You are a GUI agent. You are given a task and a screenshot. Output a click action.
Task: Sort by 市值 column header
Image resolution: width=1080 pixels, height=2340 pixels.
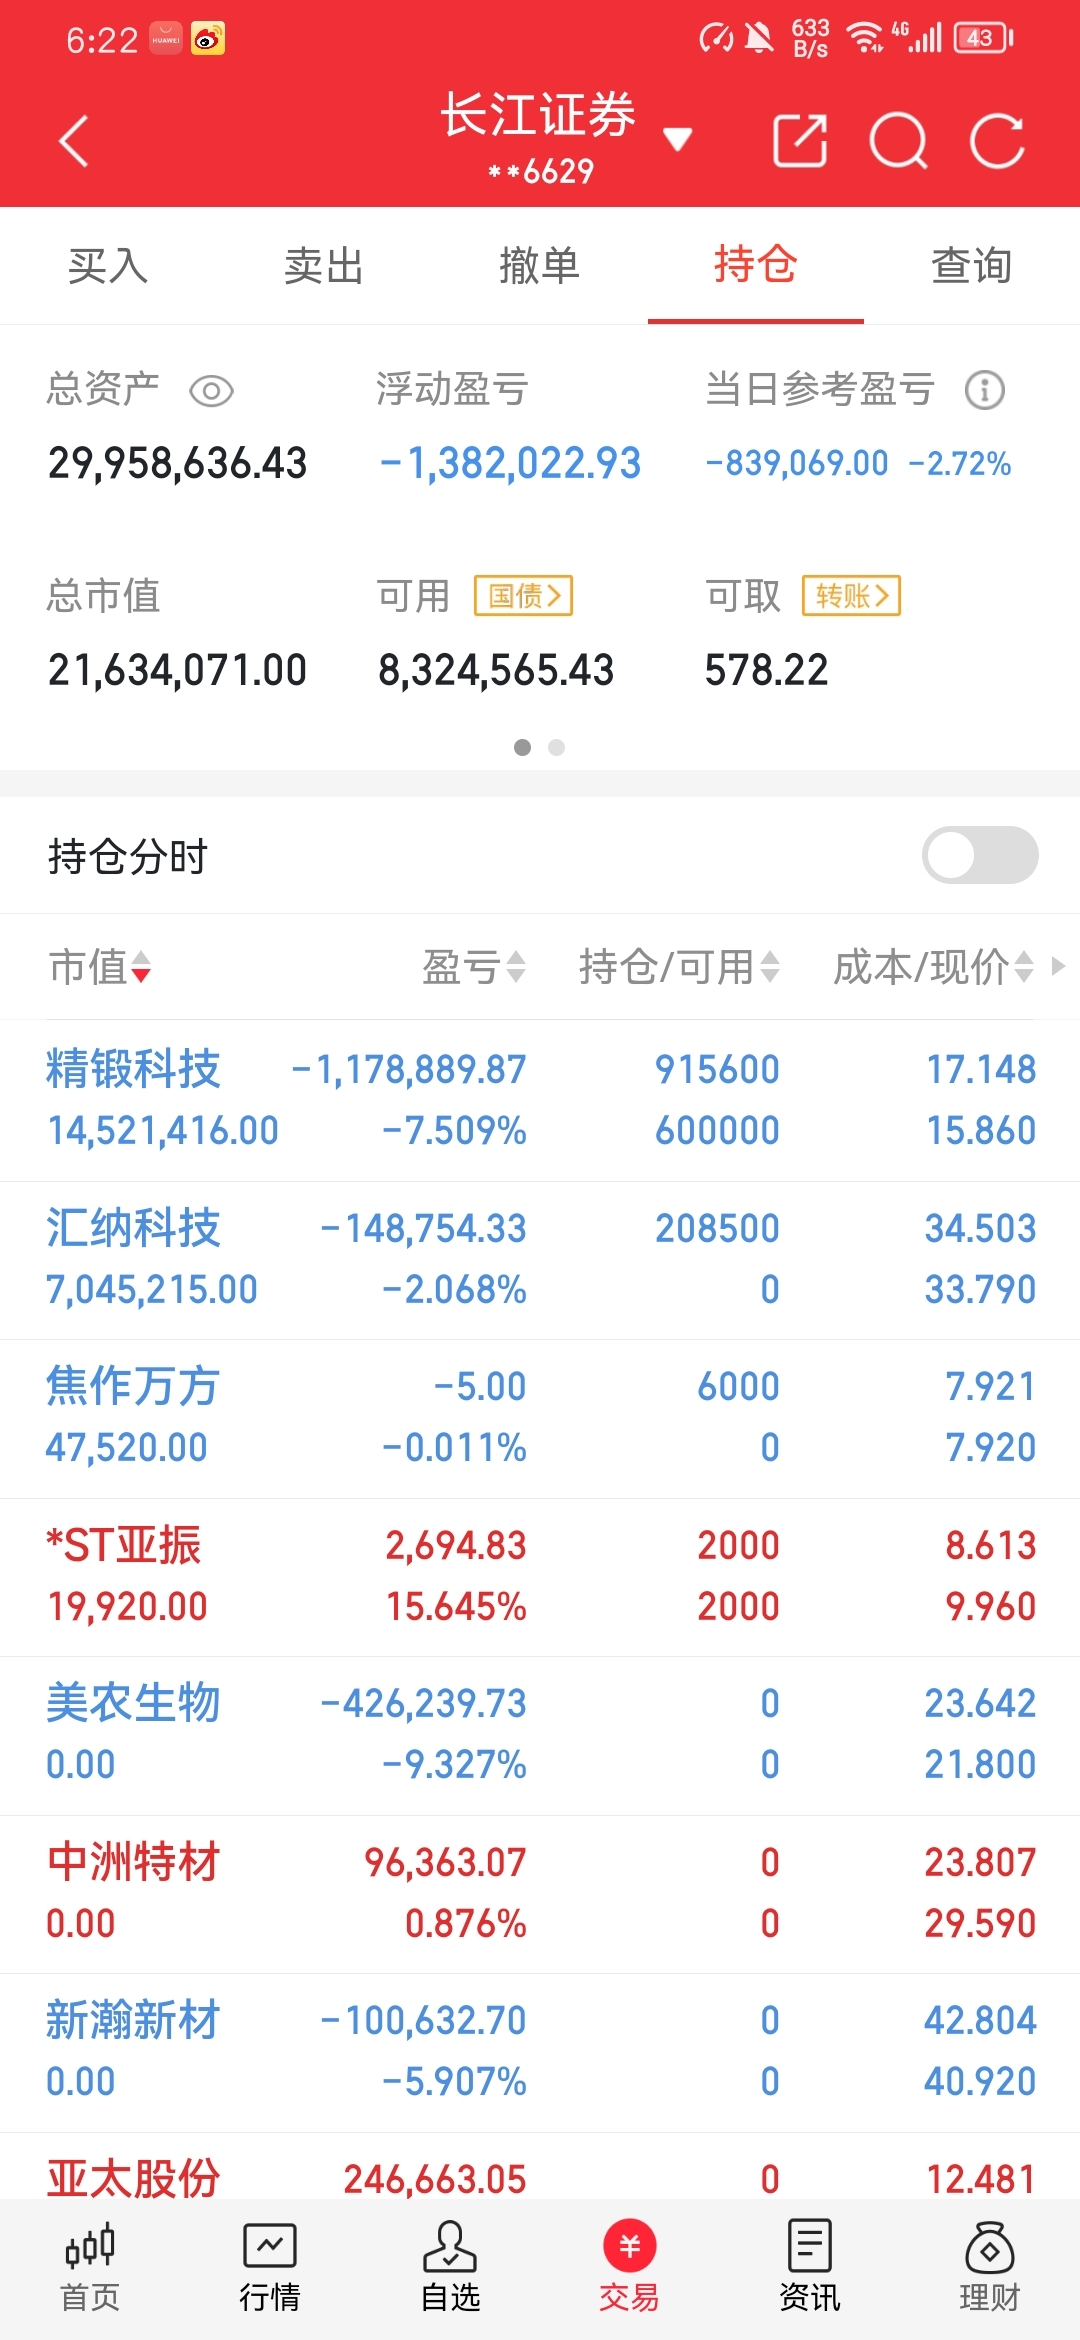click(100, 967)
